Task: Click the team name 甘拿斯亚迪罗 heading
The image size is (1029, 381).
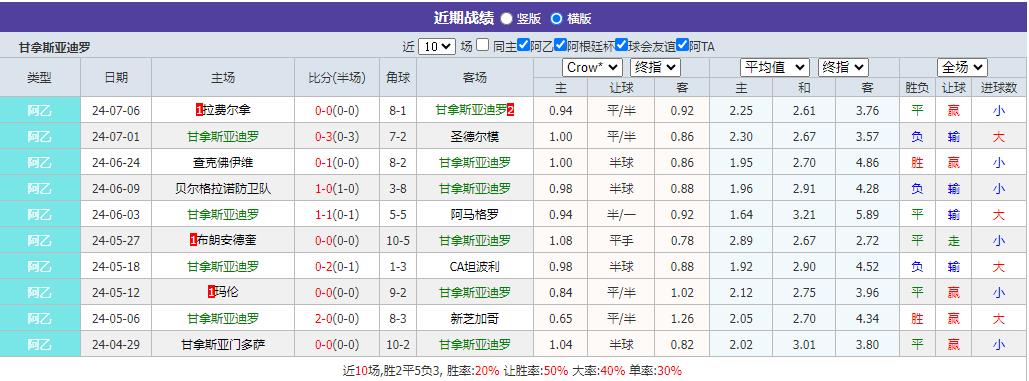Action: [x=55, y=47]
